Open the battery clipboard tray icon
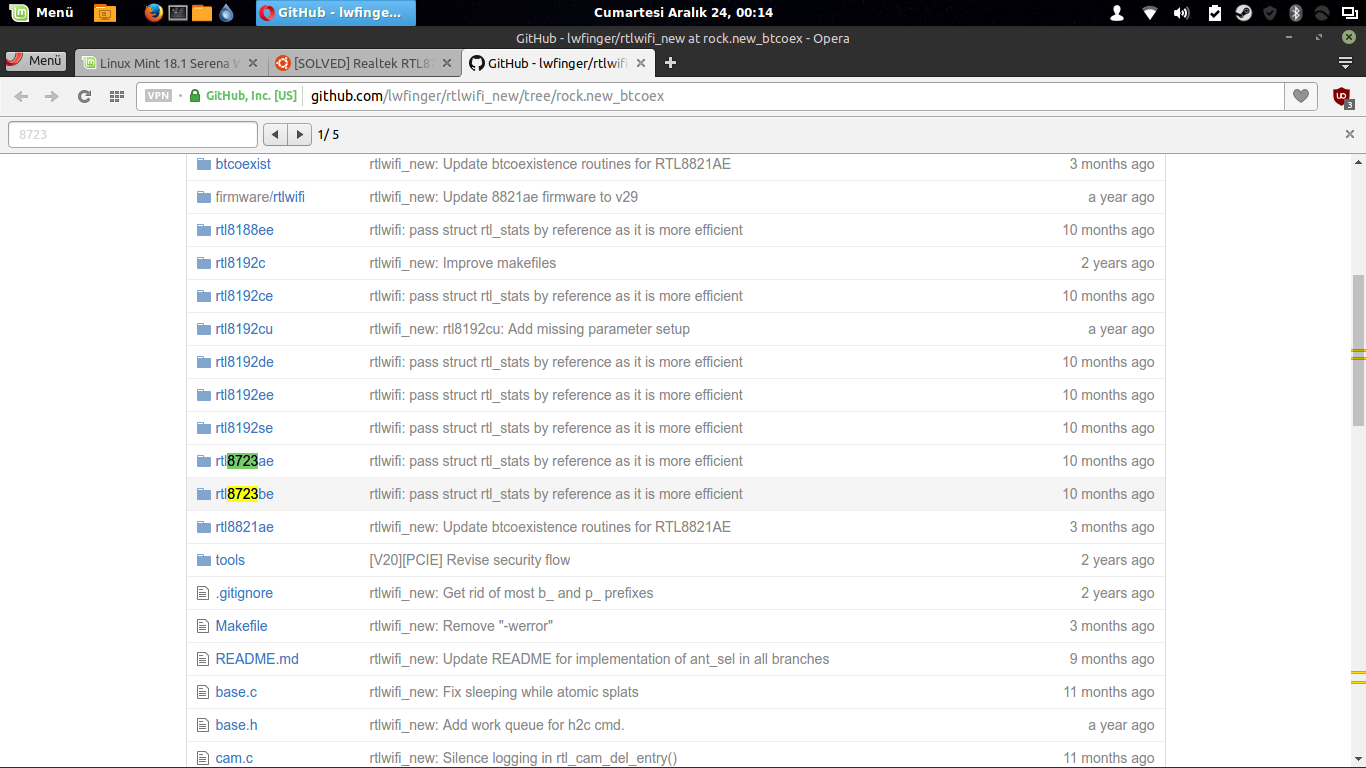Viewport: 1366px width, 768px height. point(1215,13)
